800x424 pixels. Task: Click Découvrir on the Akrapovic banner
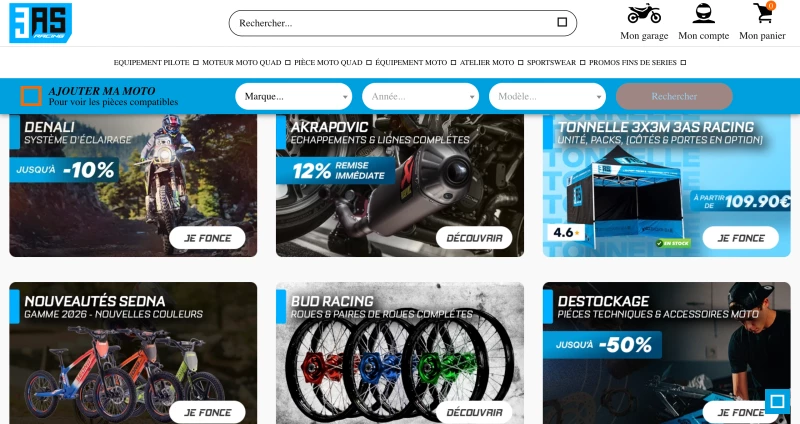474,238
